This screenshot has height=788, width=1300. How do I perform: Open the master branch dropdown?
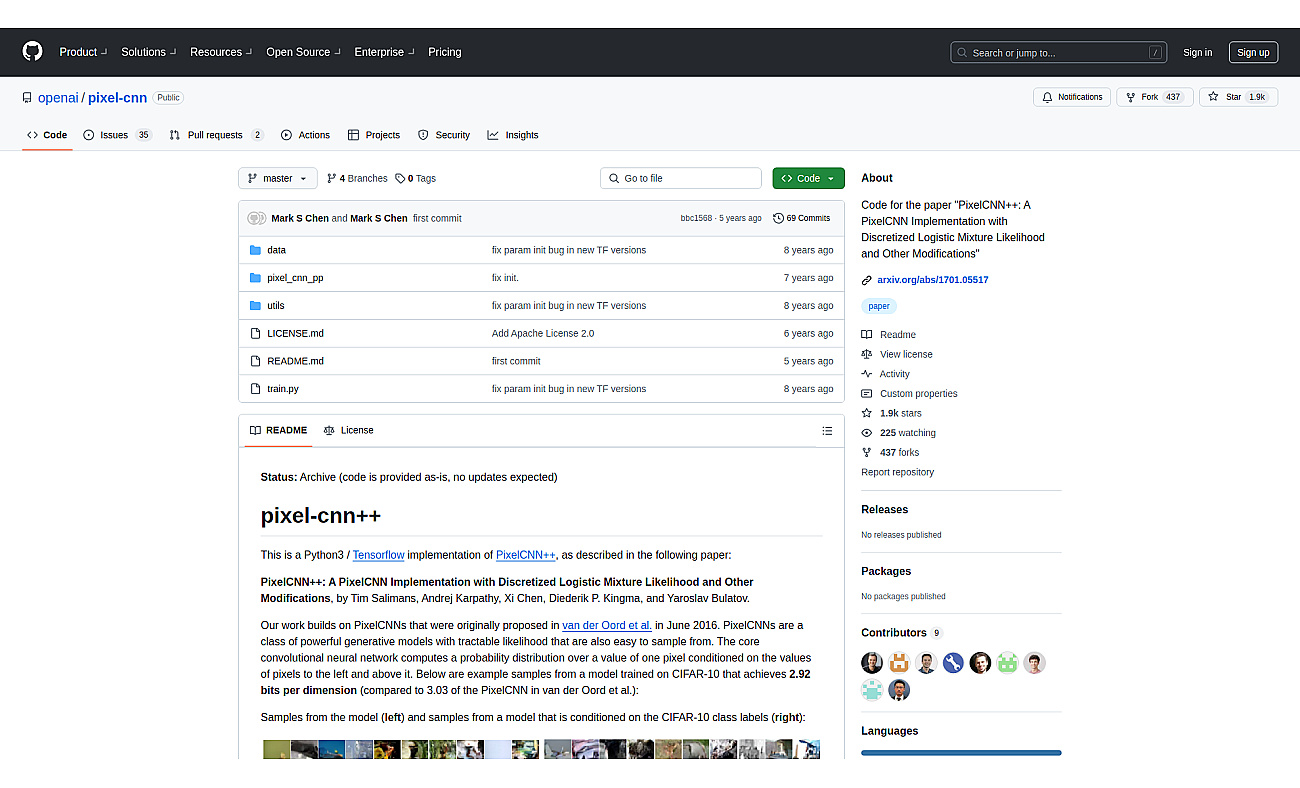[x=277, y=178]
